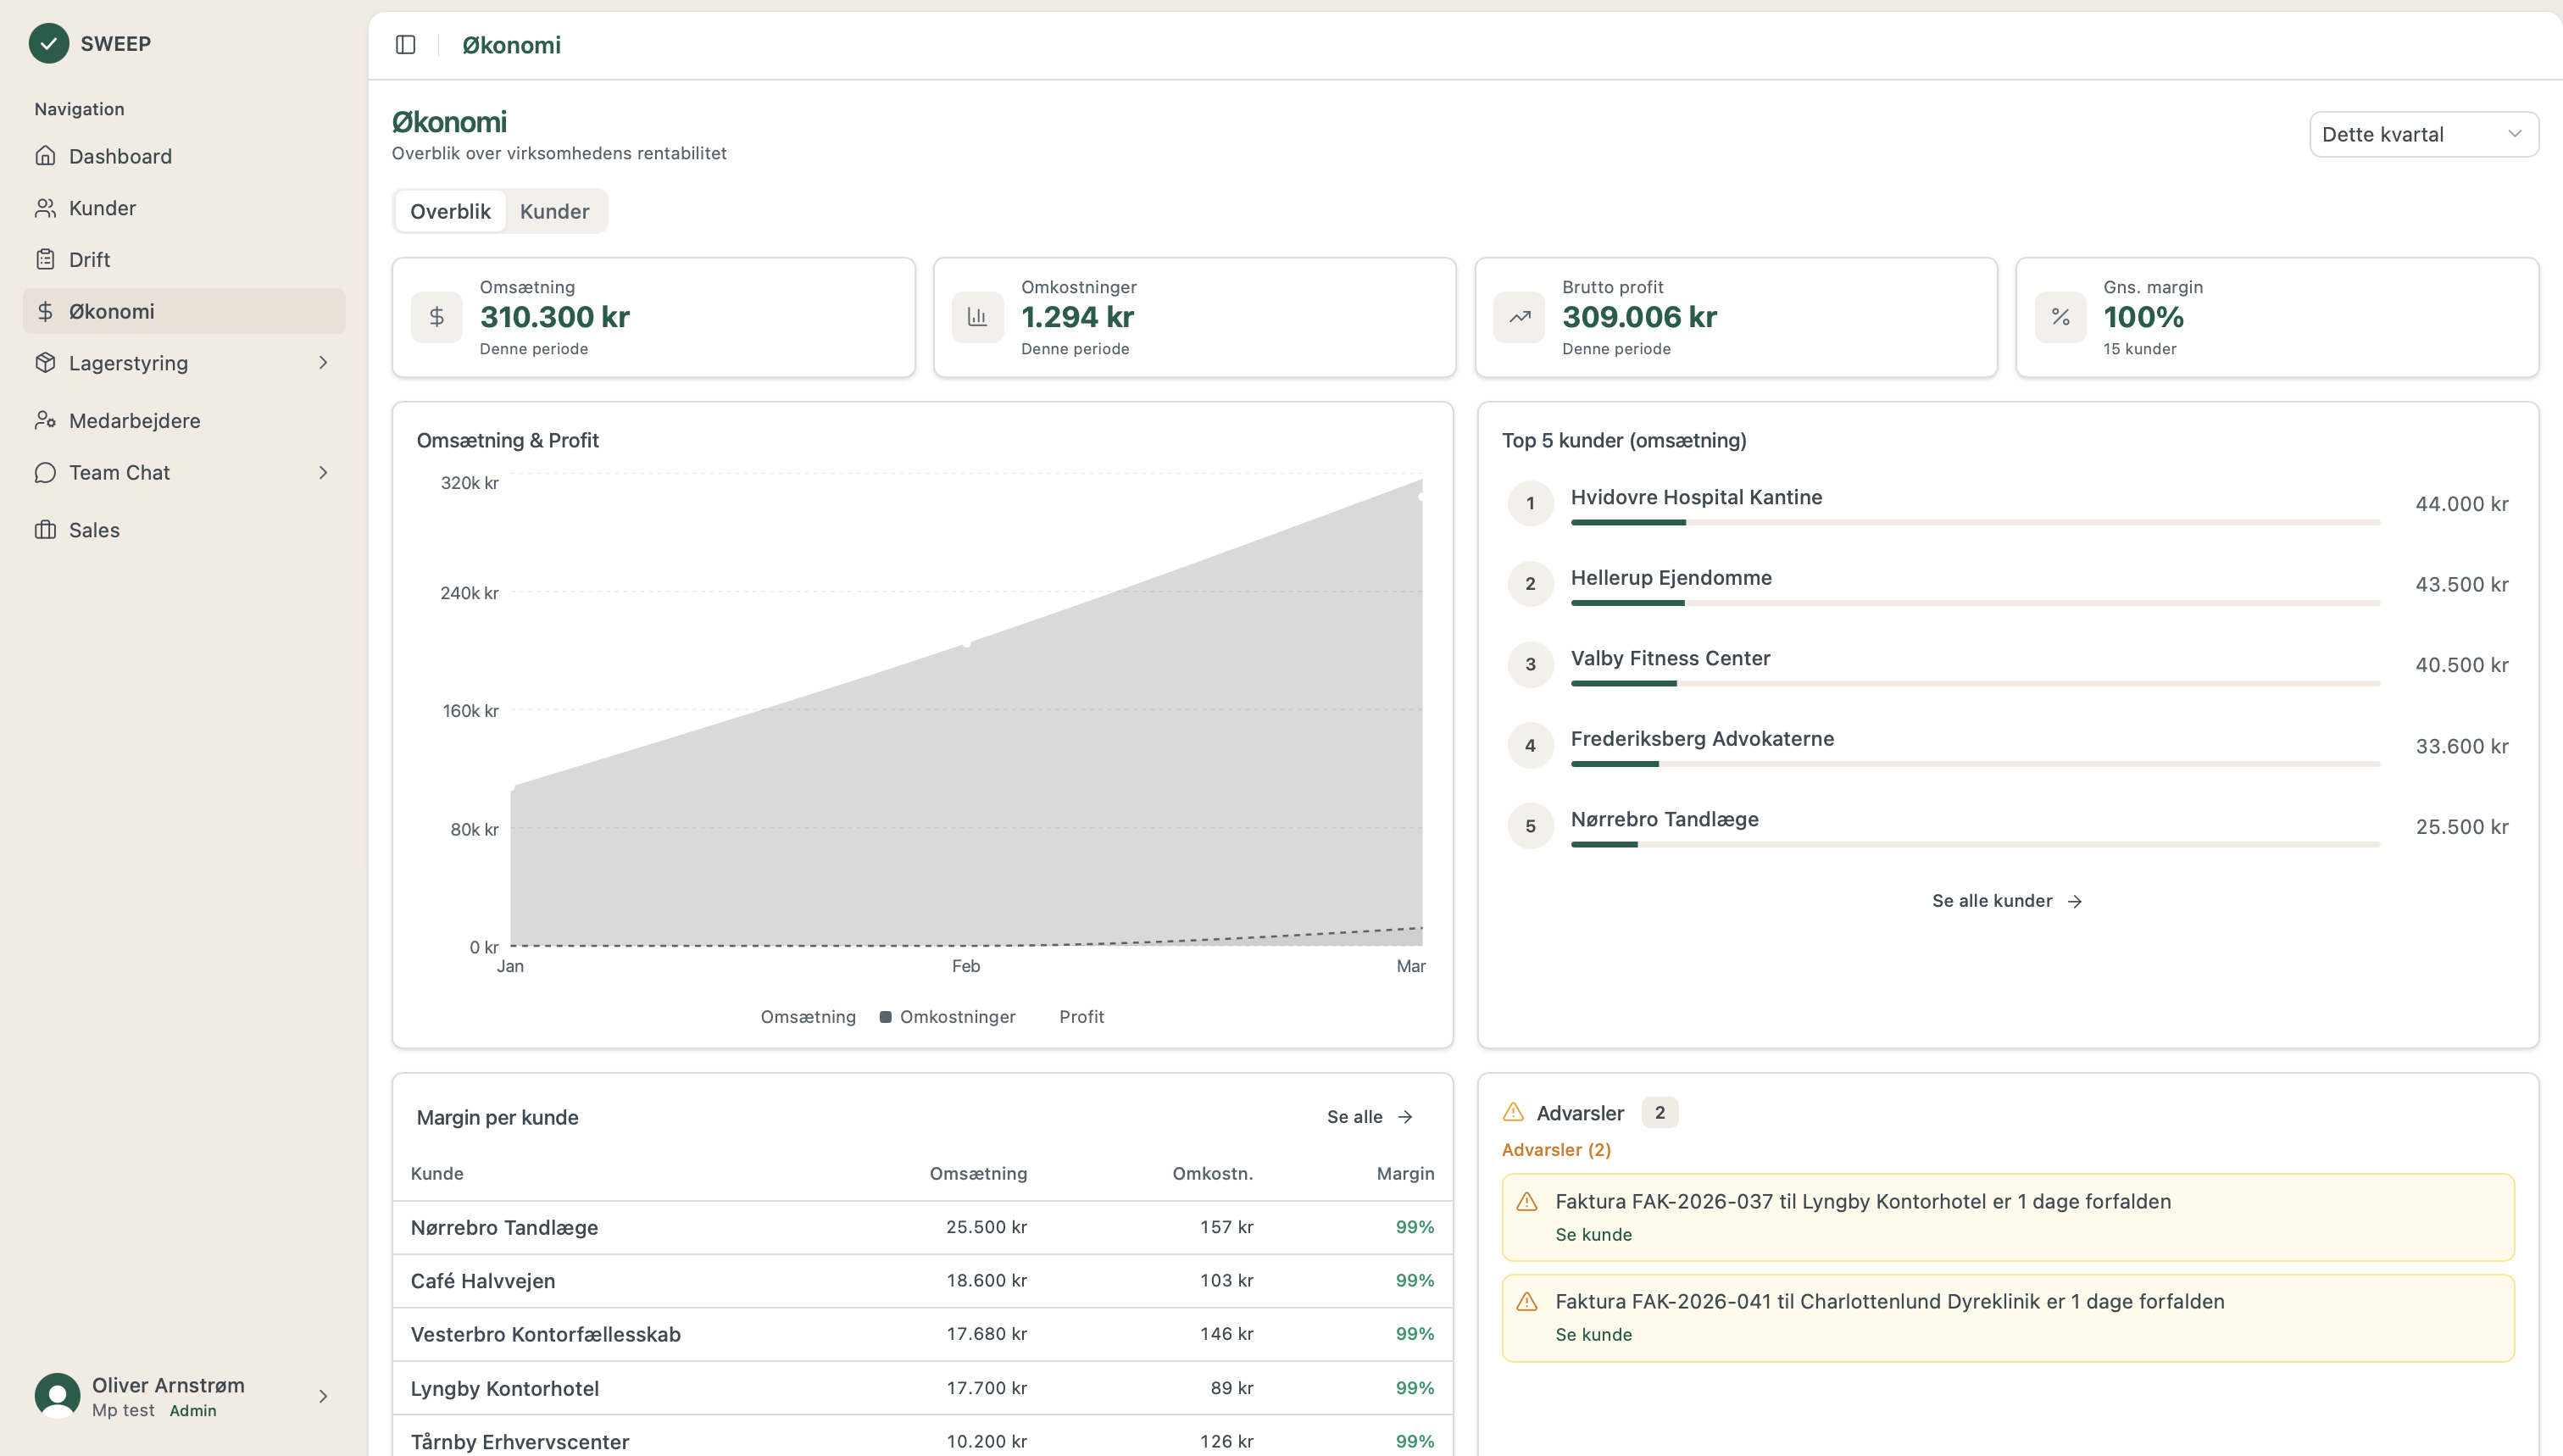The width and height of the screenshot is (2563, 1456).
Task: Open the Dette kvartal period dropdown
Action: pyautogui.click(x=2422, y=135)
